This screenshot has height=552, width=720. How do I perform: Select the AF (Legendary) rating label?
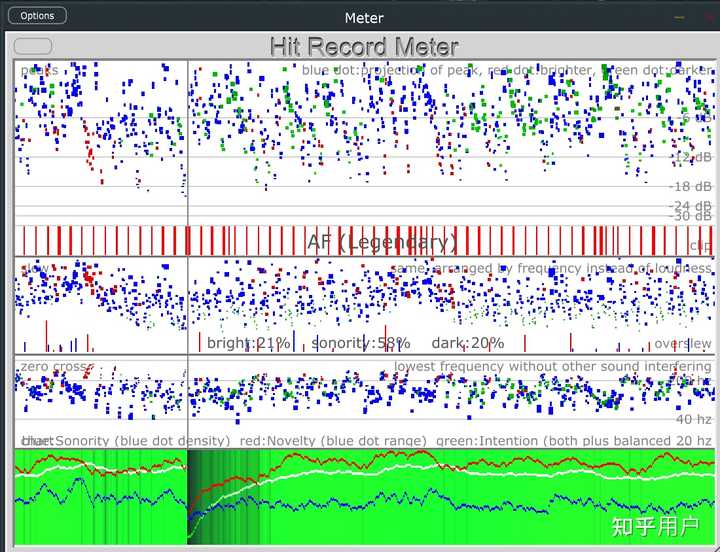(x=382, y=242)
